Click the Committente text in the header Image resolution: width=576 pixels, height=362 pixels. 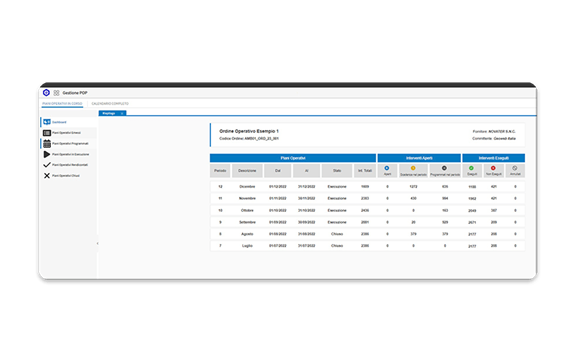pyautogui.click(x=494, y=139)
